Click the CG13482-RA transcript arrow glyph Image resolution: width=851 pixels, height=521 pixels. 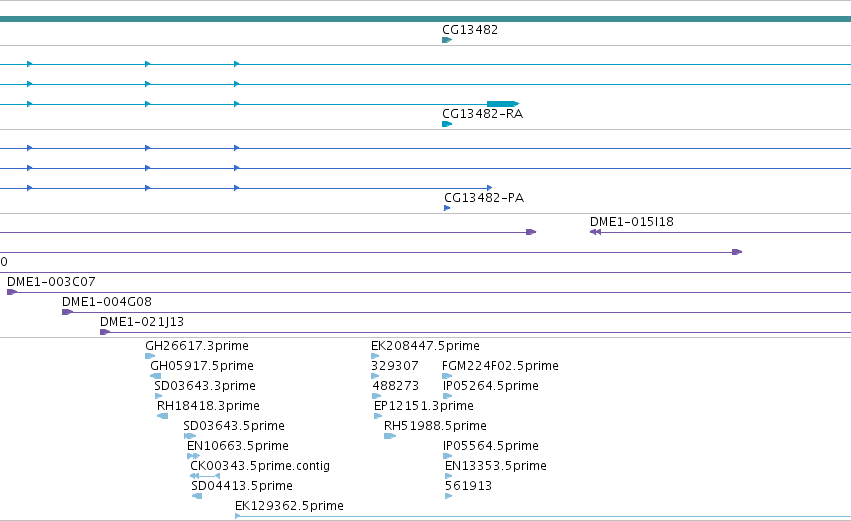[x=447, y=124]
